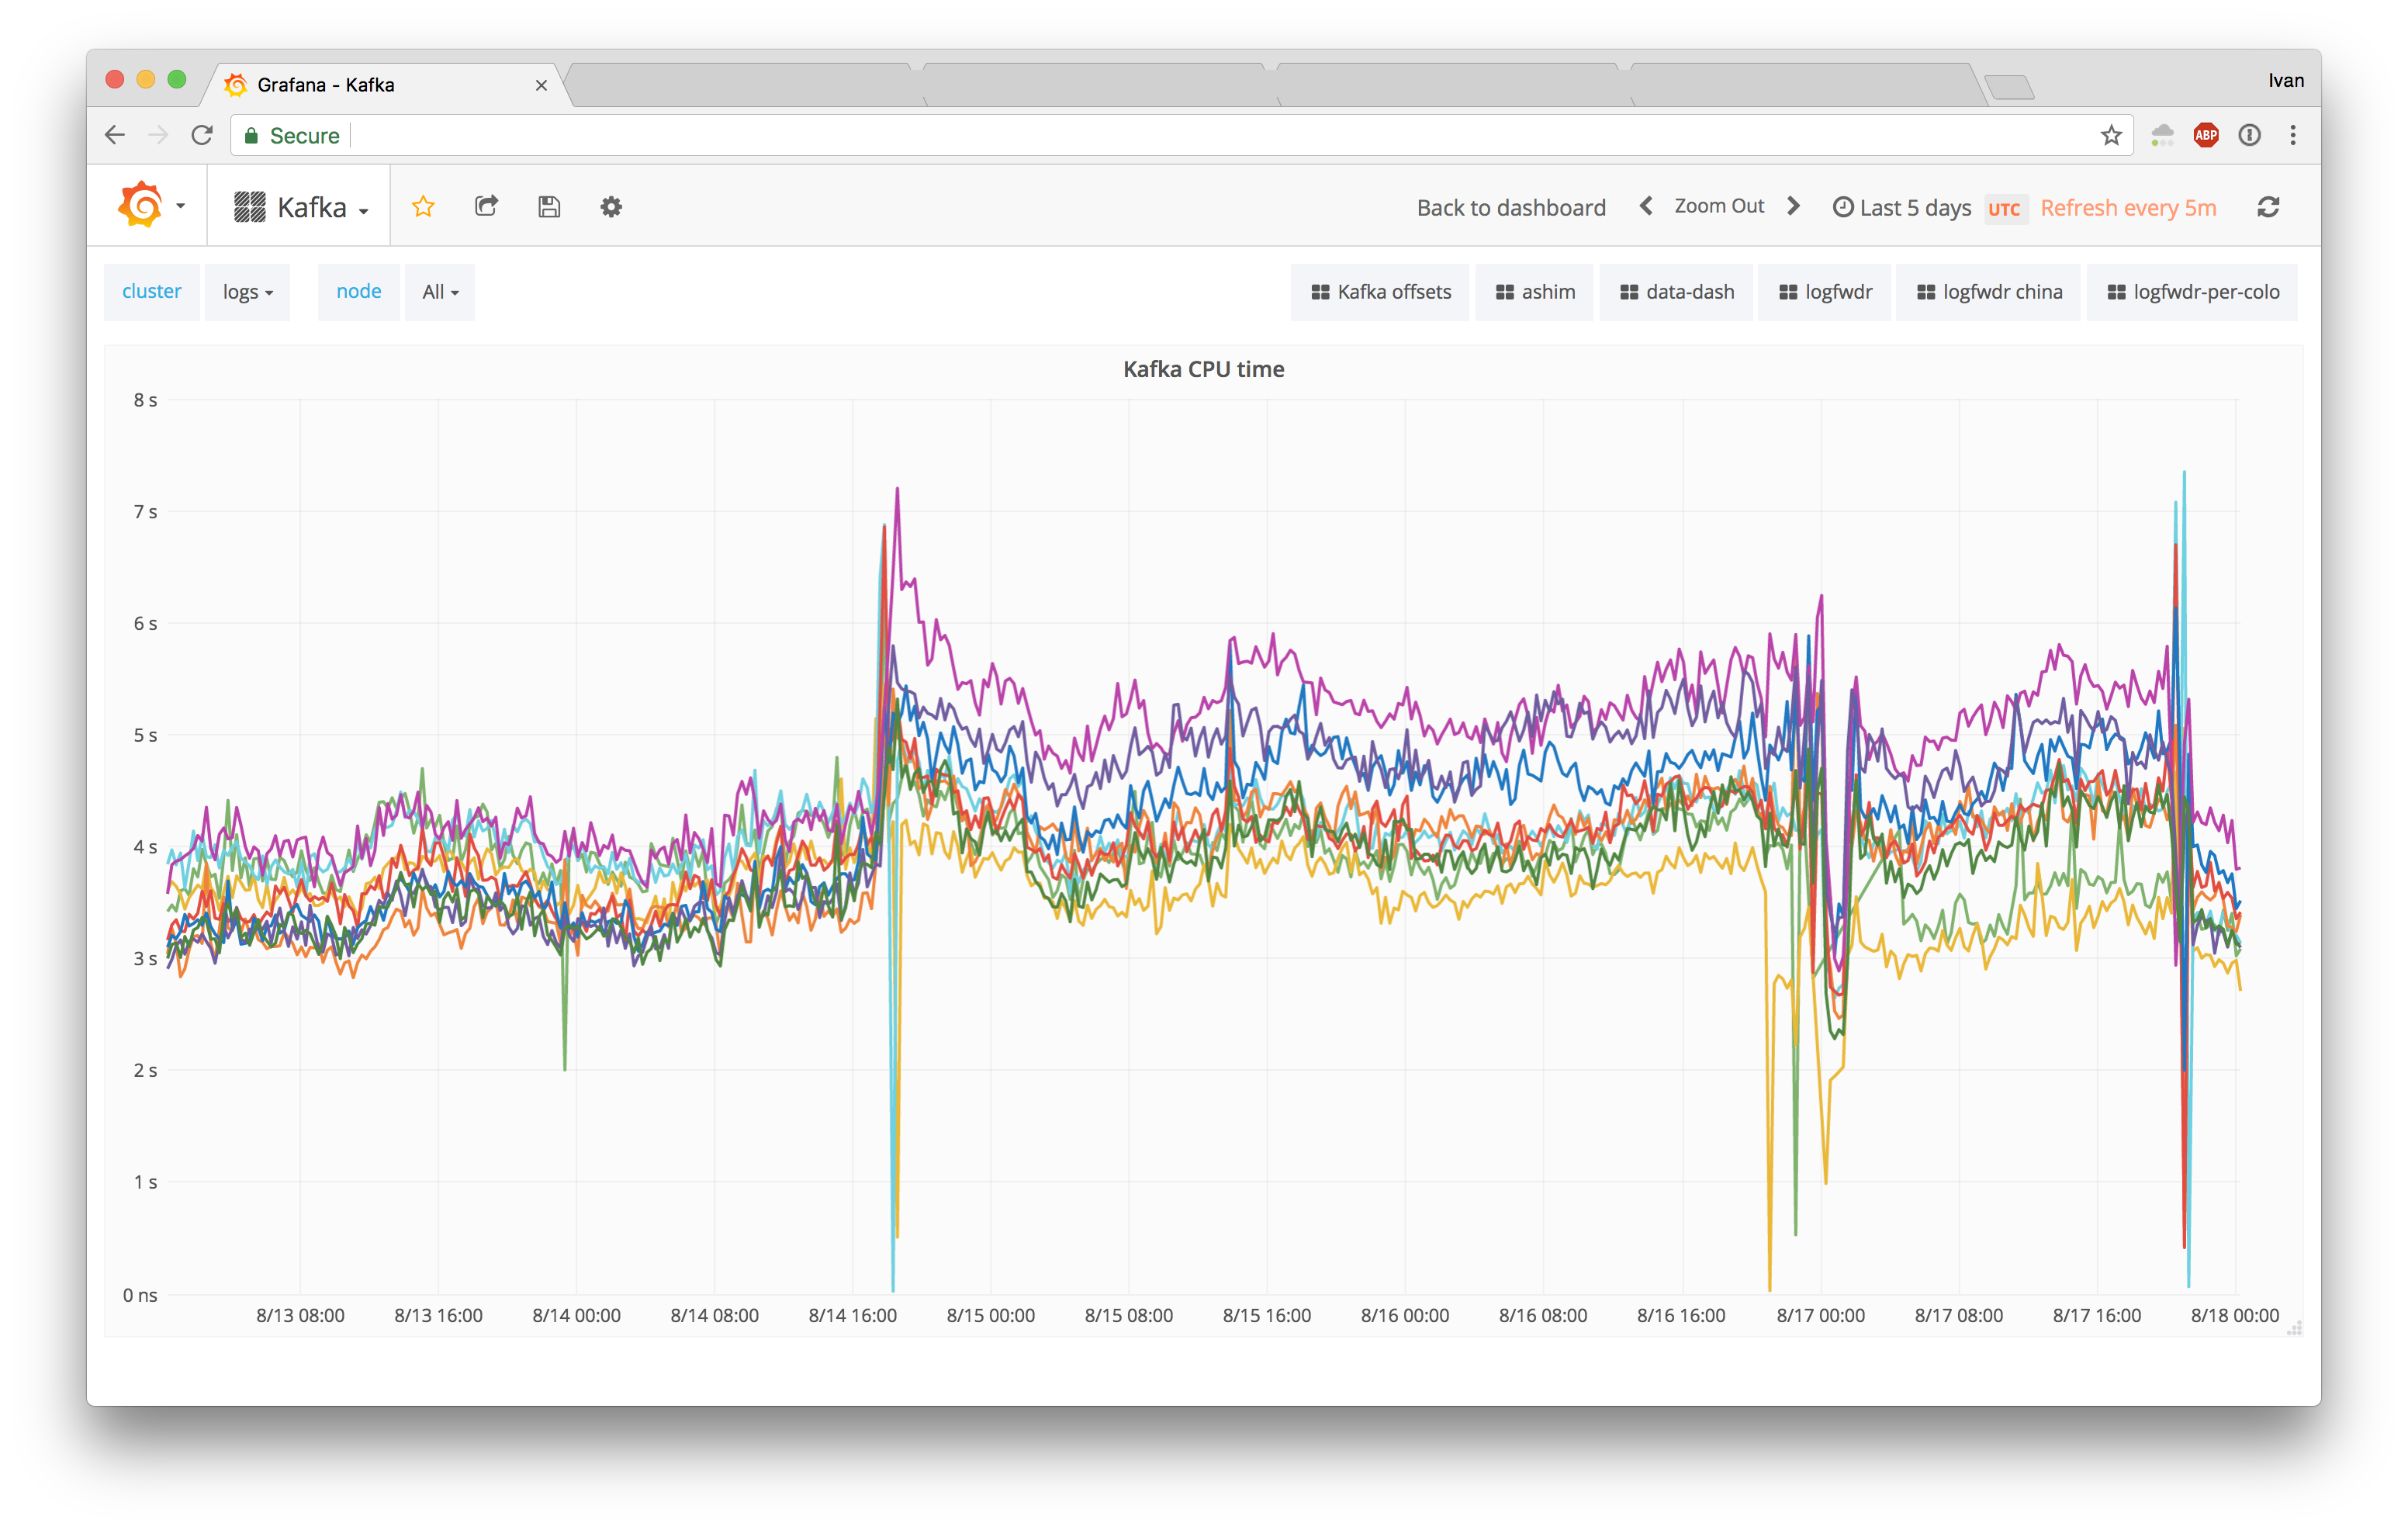
Task: Click the new tab button
Action: coord(2009,88)
